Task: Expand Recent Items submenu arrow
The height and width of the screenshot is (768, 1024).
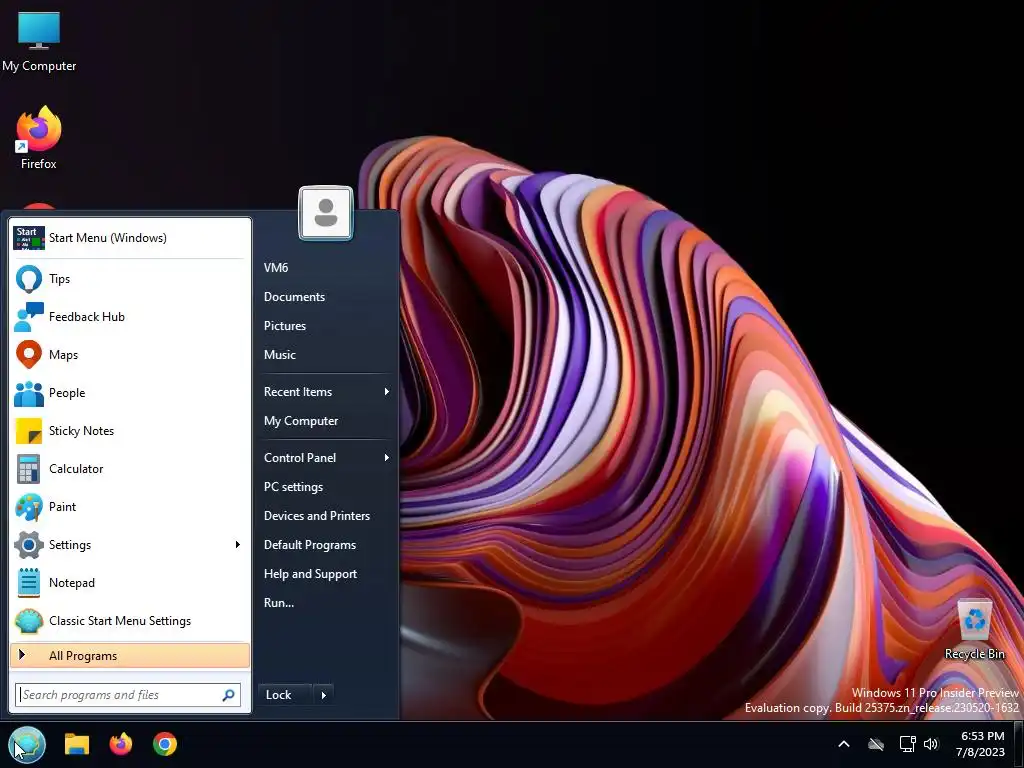Action: [387, 392]
